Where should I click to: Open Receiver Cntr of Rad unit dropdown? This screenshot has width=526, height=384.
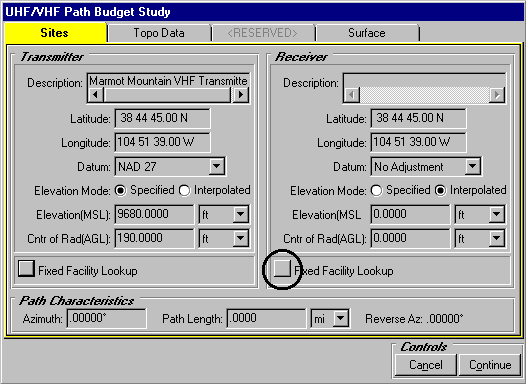[x=496, y=238]
